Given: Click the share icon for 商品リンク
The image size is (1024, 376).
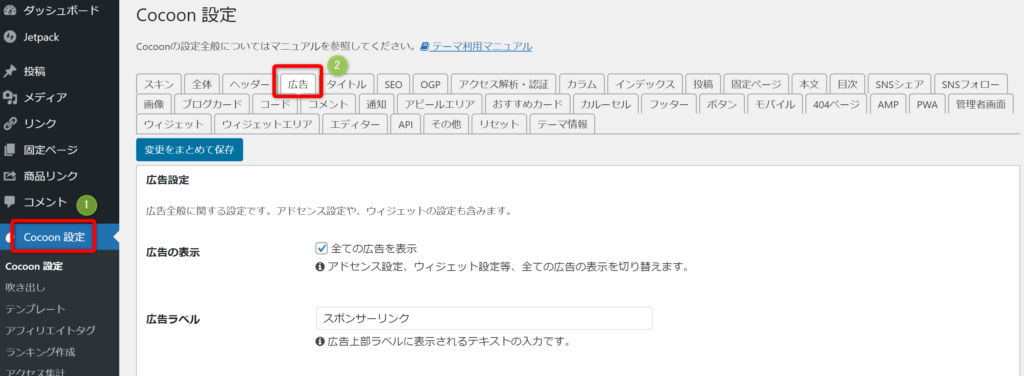Looking at the screenshot, I should pyautogui.click(x=9, y=176).
